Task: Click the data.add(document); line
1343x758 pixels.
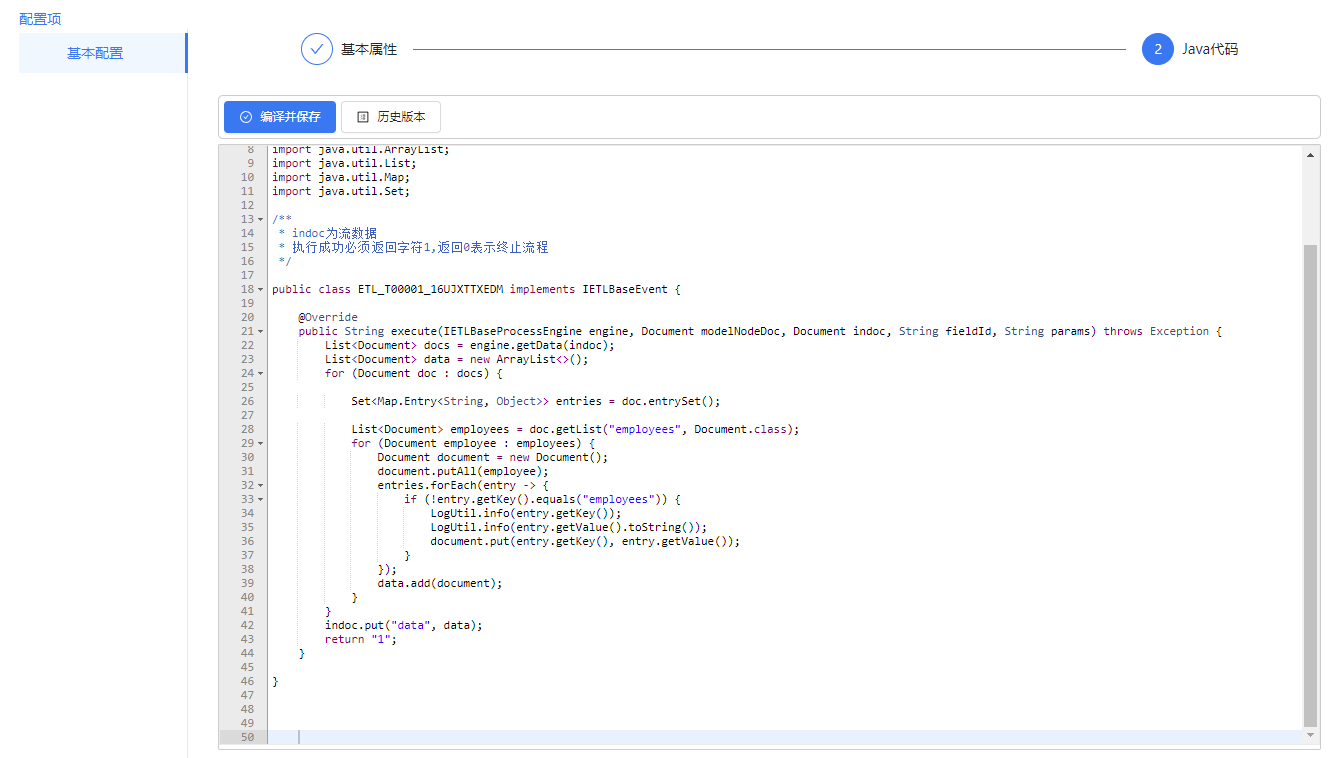Action: (x=440, y=583)
